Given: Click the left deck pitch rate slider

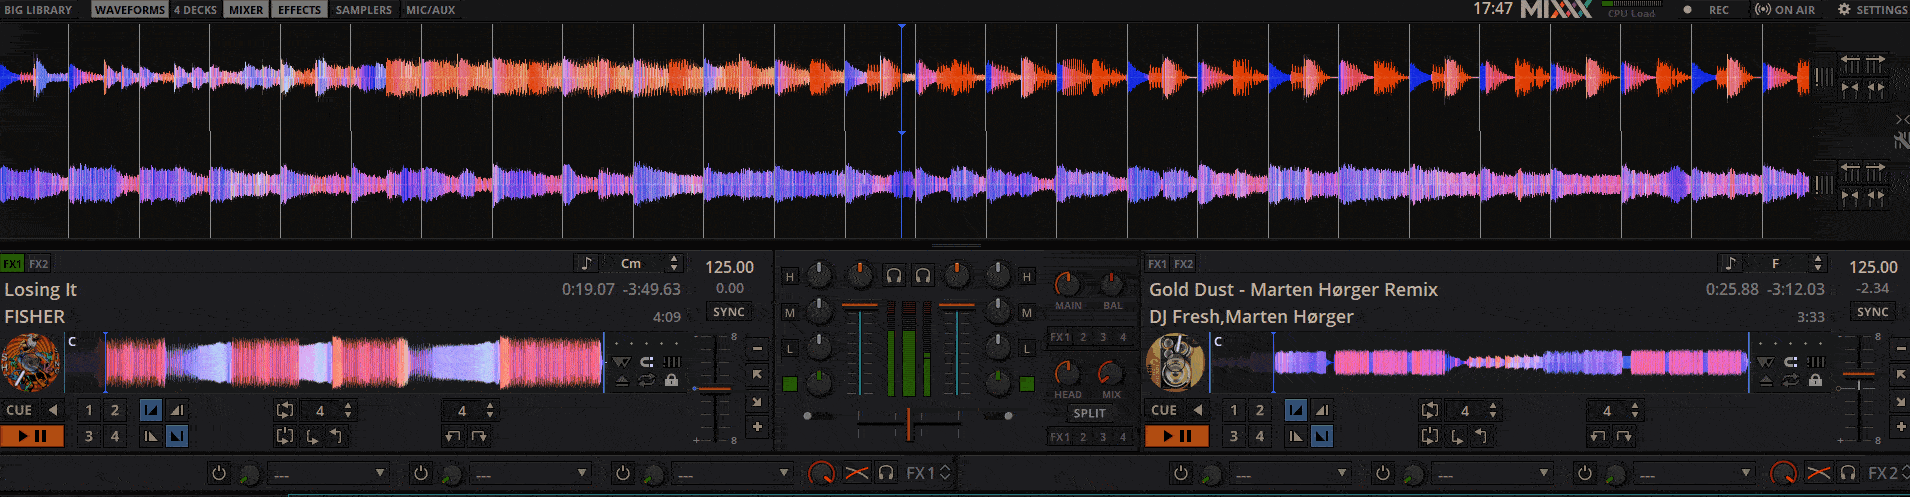Looking at the screenshot, I should coord(714,389).
